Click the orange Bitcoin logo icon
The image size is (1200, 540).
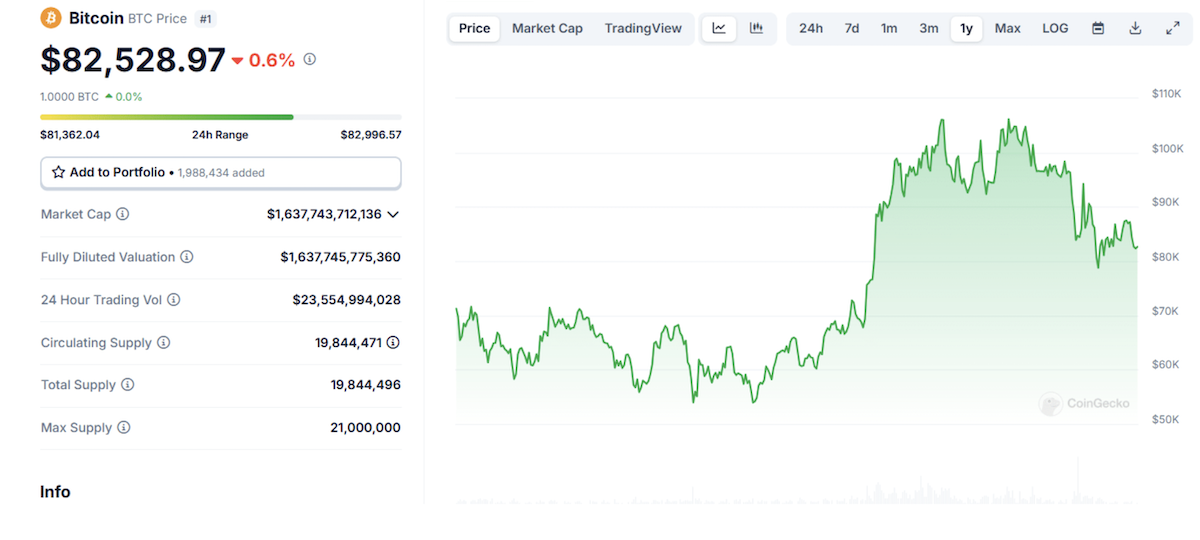[51, 18]
